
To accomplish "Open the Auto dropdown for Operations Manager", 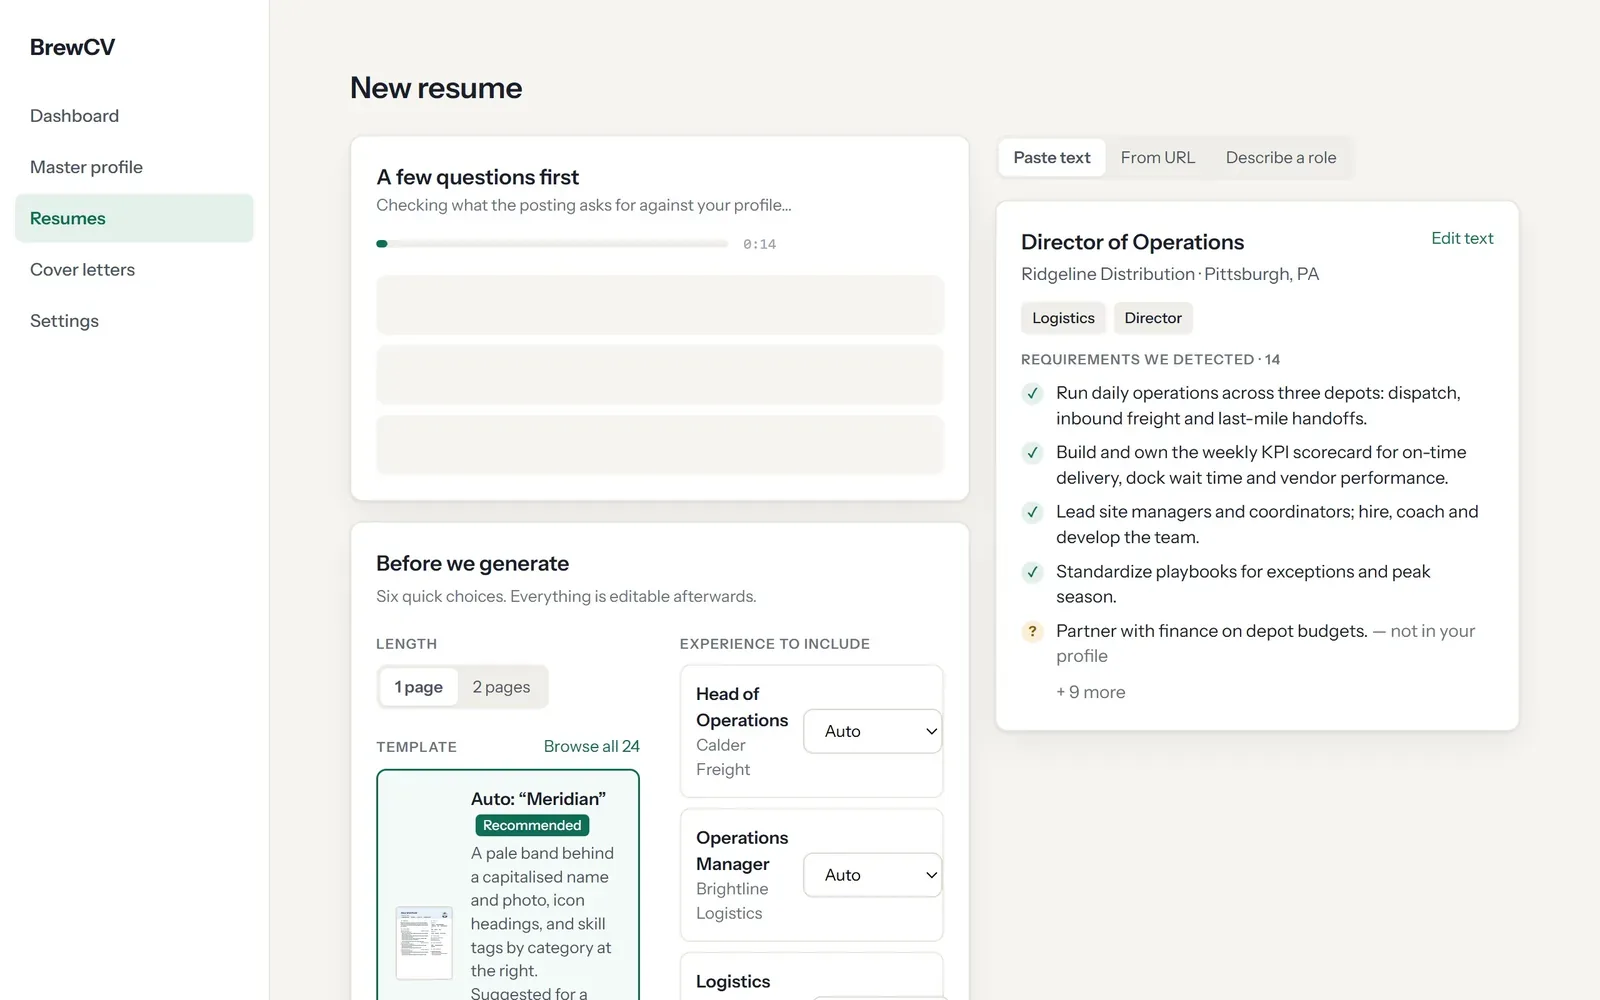I will (872, 875).
